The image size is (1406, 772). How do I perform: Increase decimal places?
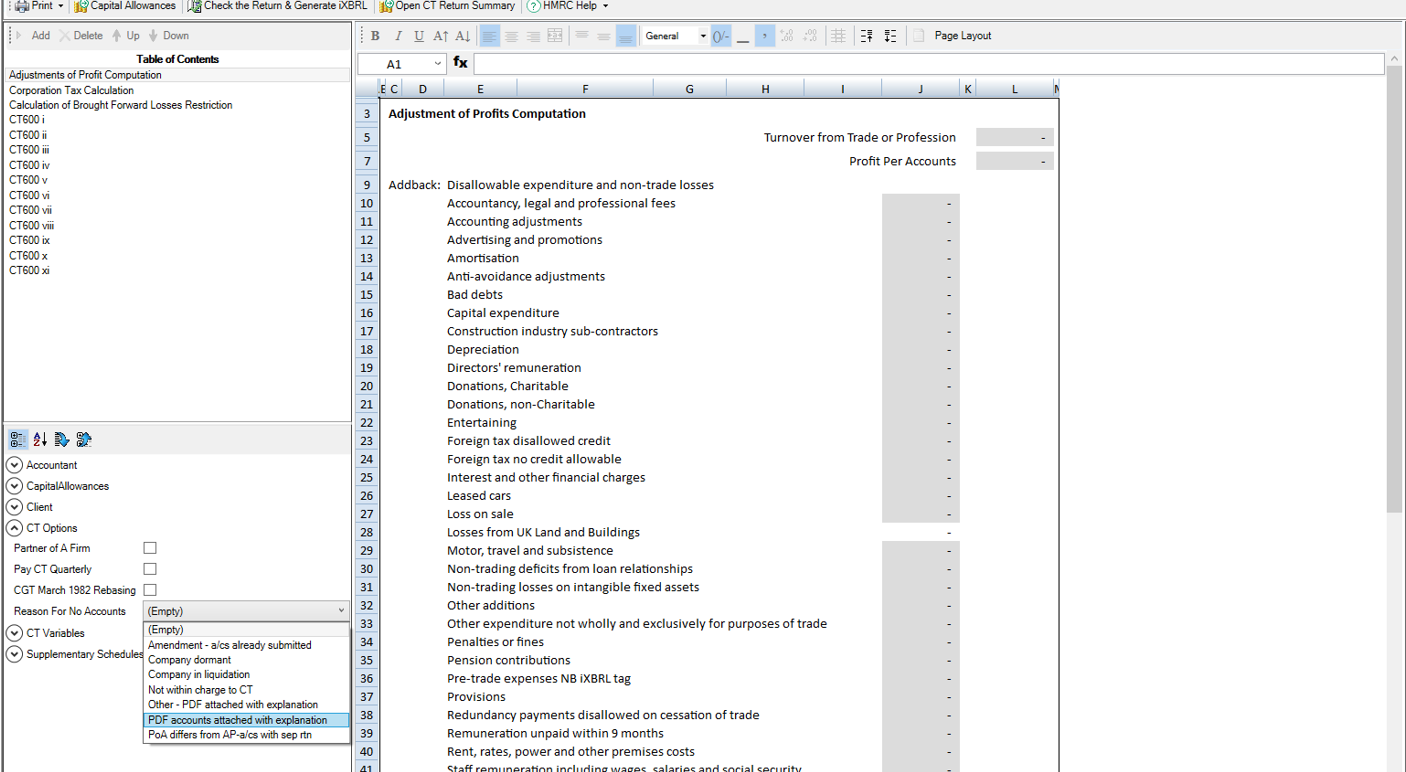(787, 36)
